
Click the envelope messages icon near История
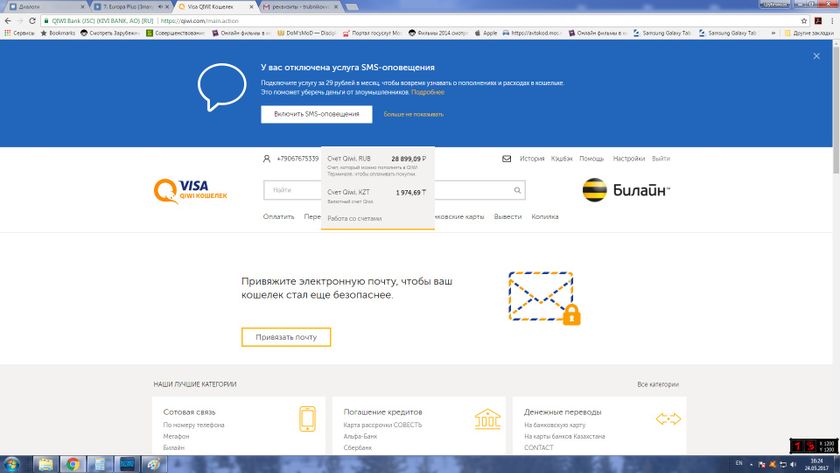coord(507,159)
